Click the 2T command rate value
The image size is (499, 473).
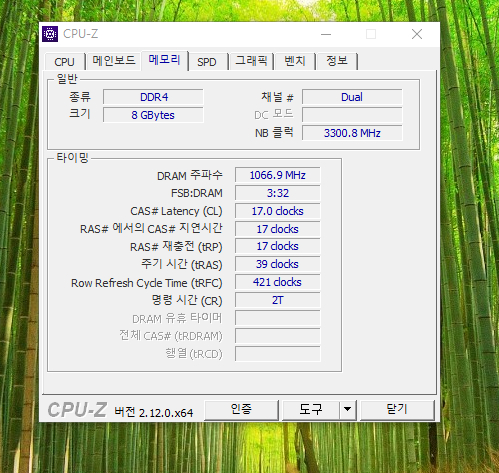click(277, 300)
